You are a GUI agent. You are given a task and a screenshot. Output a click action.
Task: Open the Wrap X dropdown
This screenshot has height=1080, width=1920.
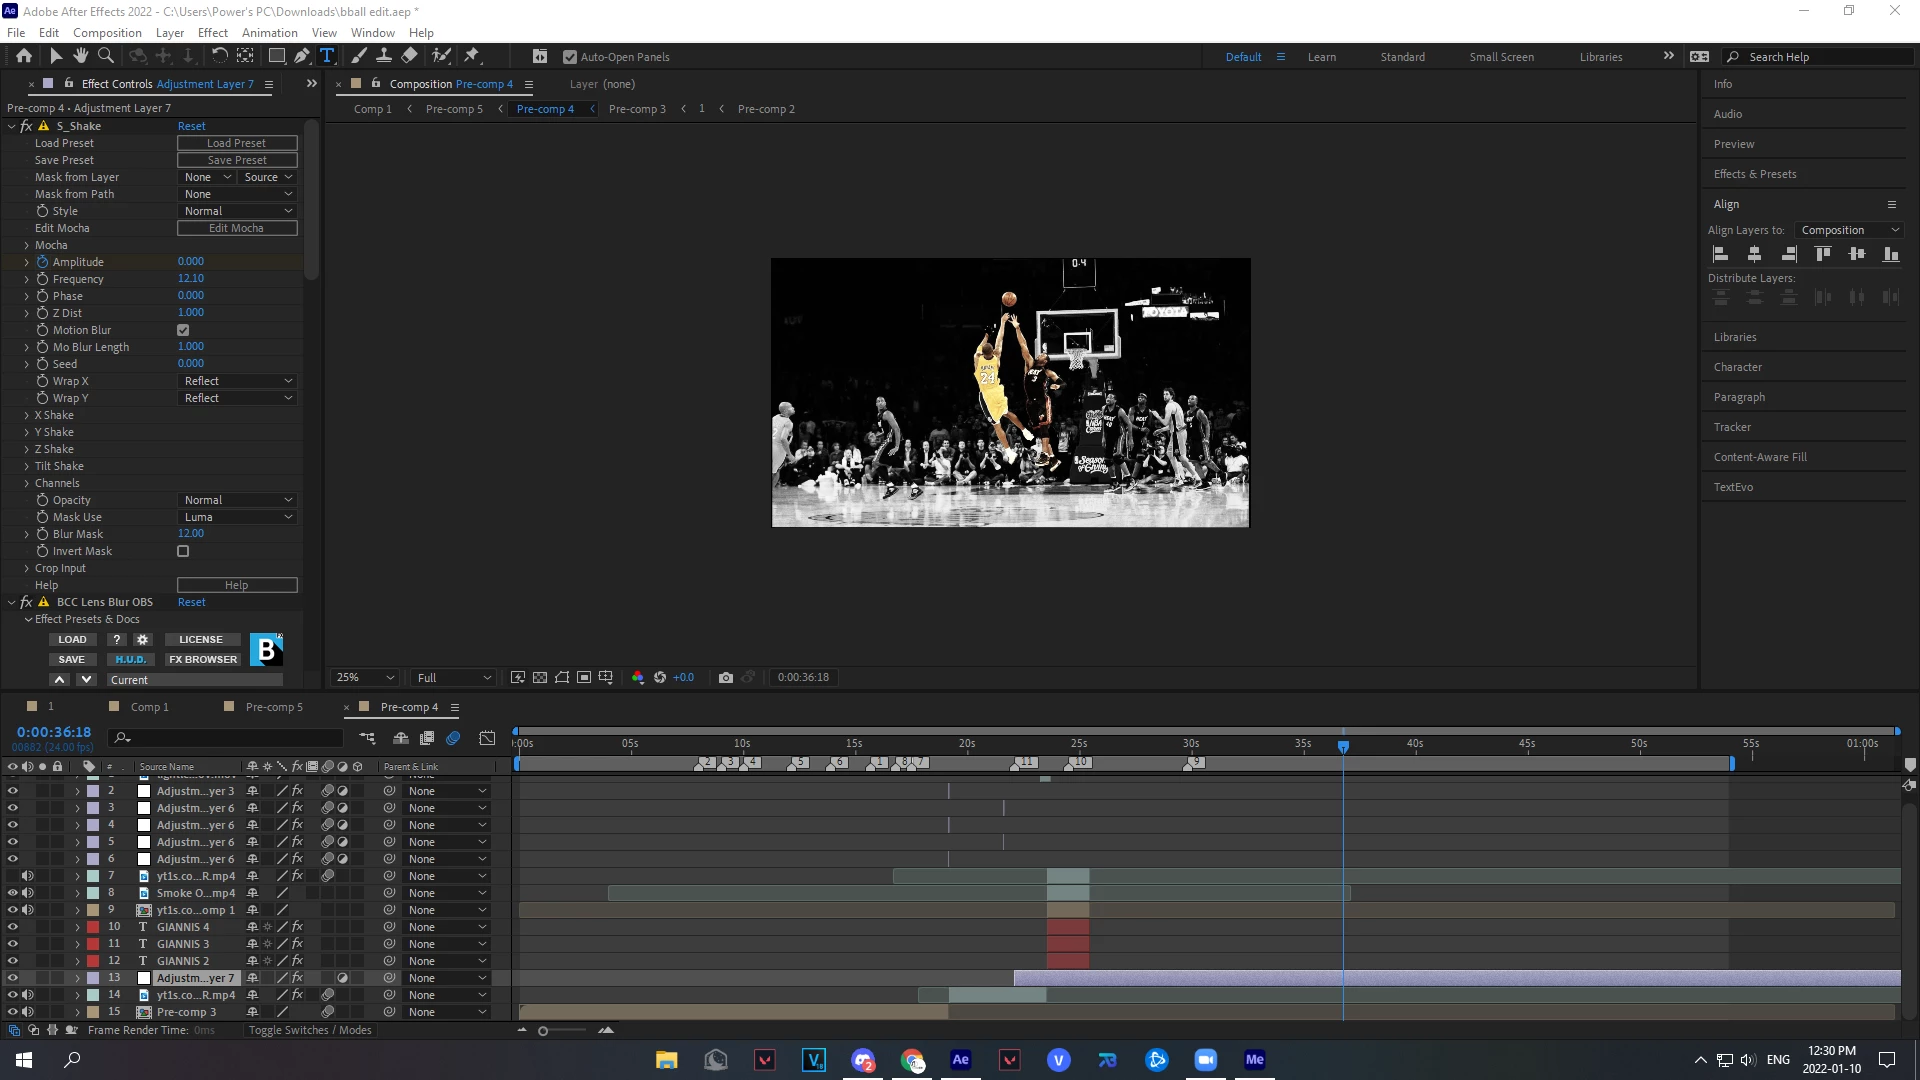(x=238, y=381)
